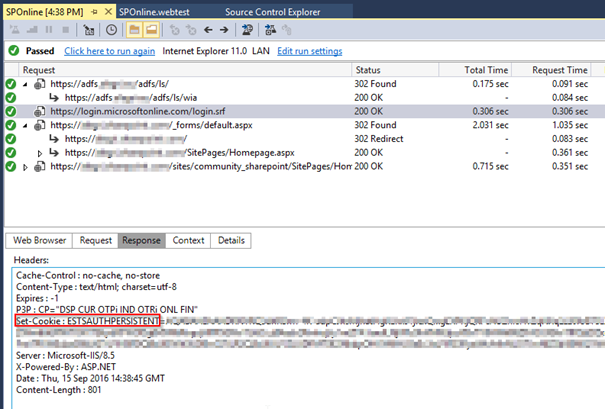Expand the SitePages/Homepage.aspx request

pyautogui.click(x=40, y=152)
